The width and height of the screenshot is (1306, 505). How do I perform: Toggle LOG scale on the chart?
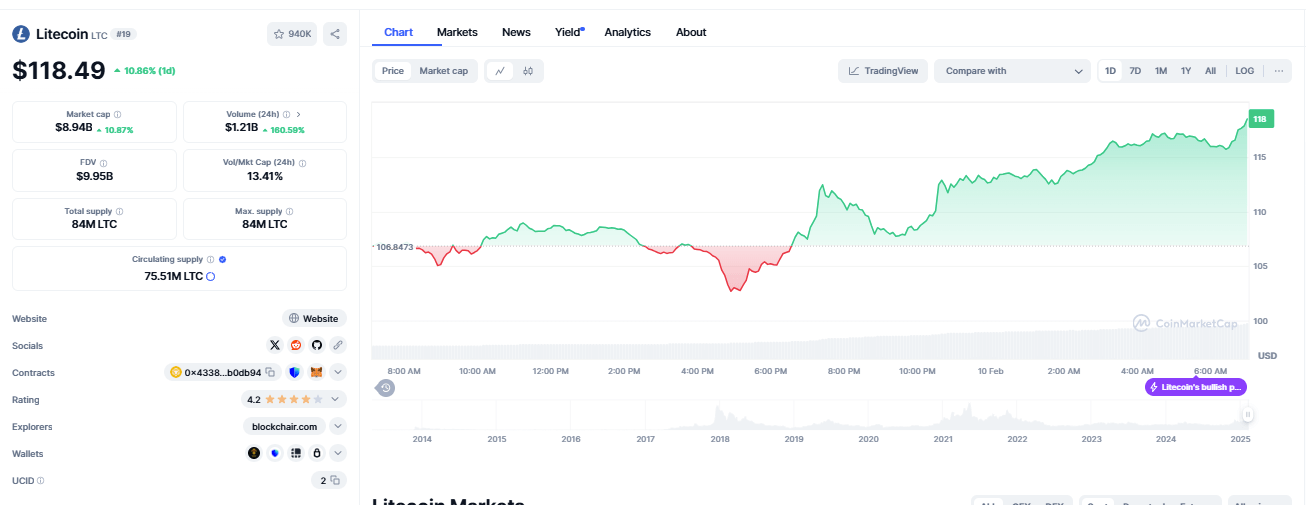(x=1244, y=71)
